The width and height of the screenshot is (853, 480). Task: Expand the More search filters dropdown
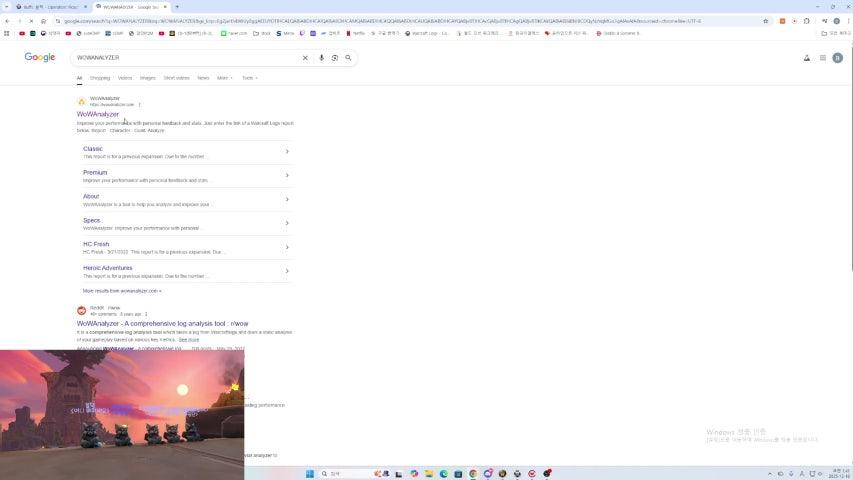click(x=225, y=78)
